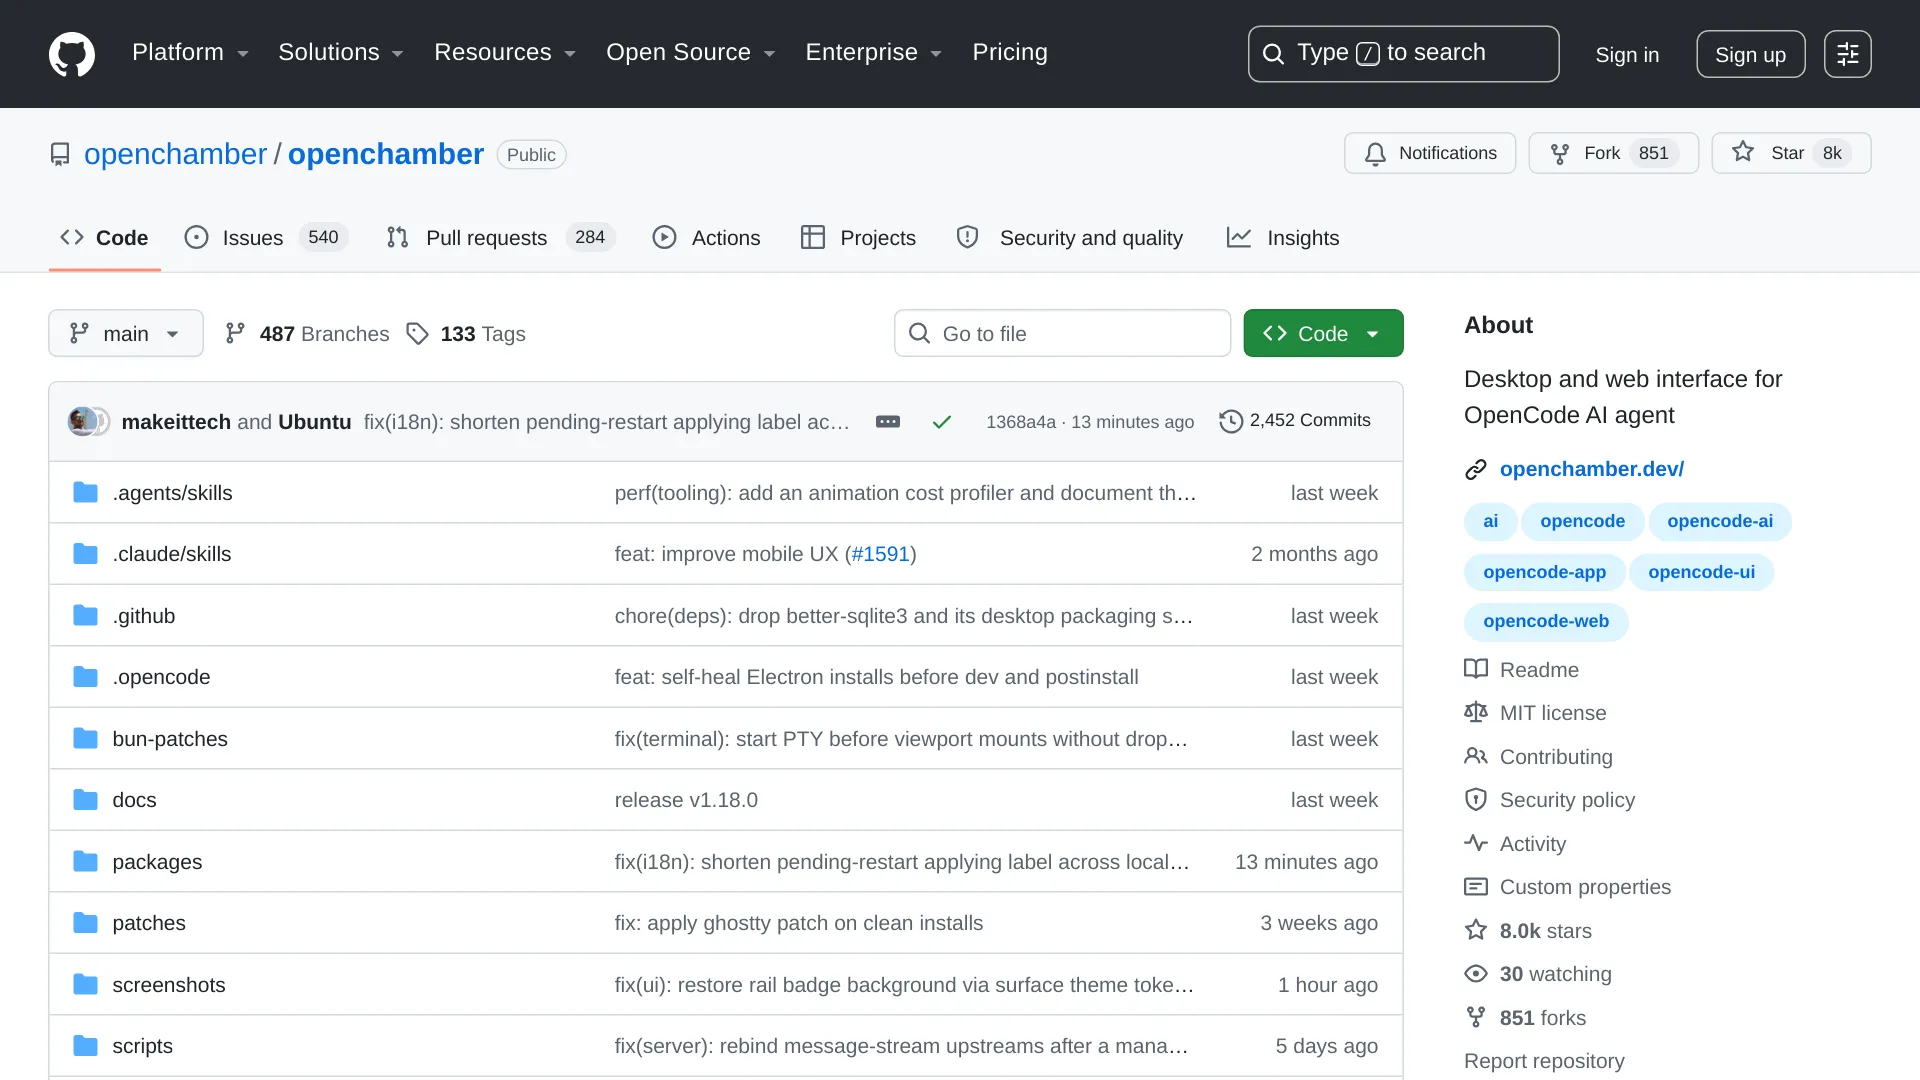Image resolution: width=1920 pixels, height=1080 pixels.
Task: Open Security policy shield item
Action: click(x=1549, y=800)
